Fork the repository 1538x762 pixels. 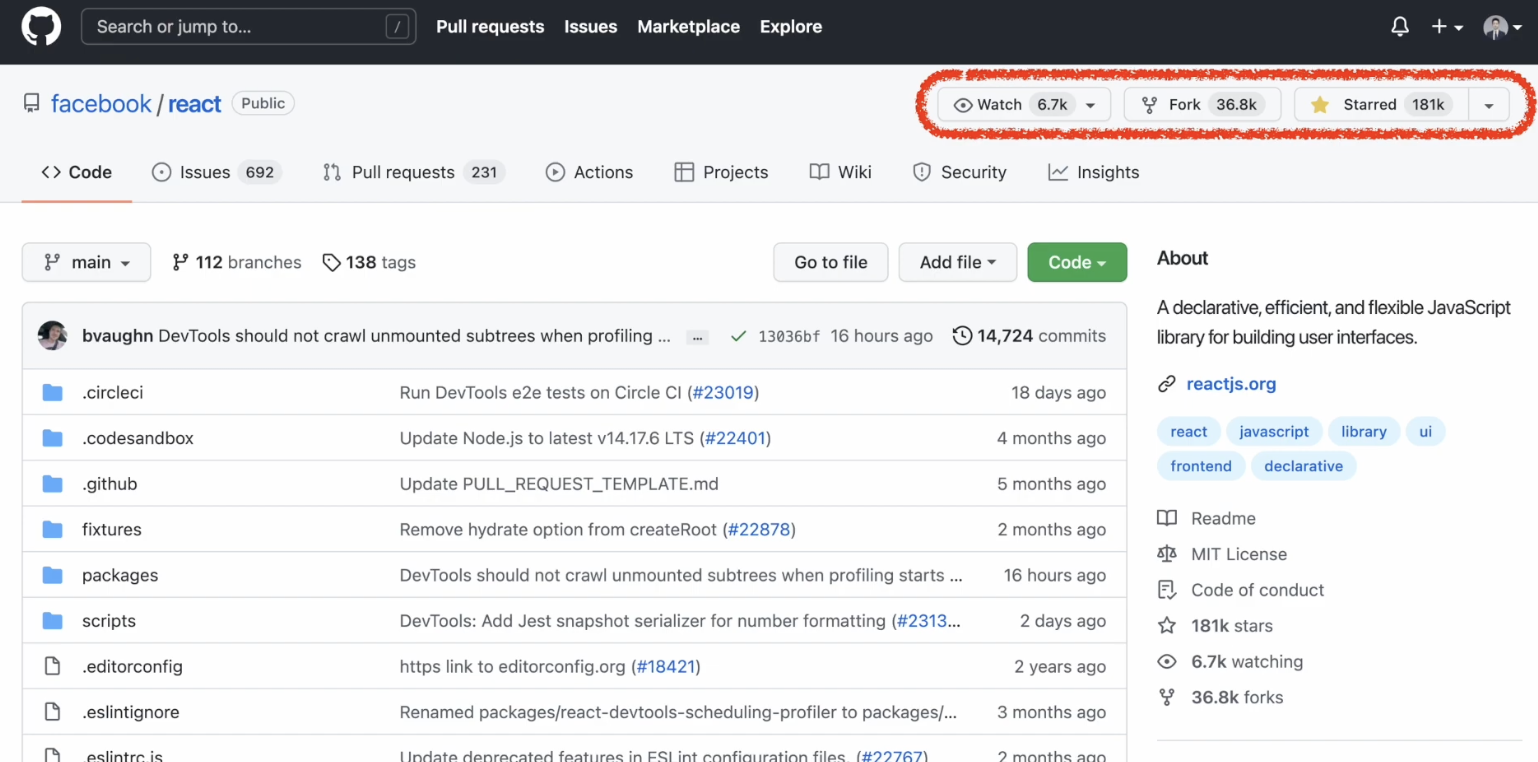pos(1202,104)
